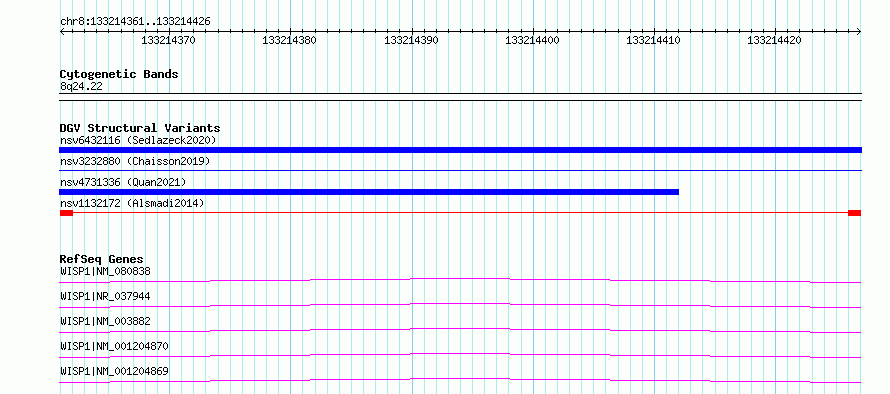Click the right red block of nsv1132172
Image resolution: width=890 pixels, height=394 pixels.
[x=854, y=213]
